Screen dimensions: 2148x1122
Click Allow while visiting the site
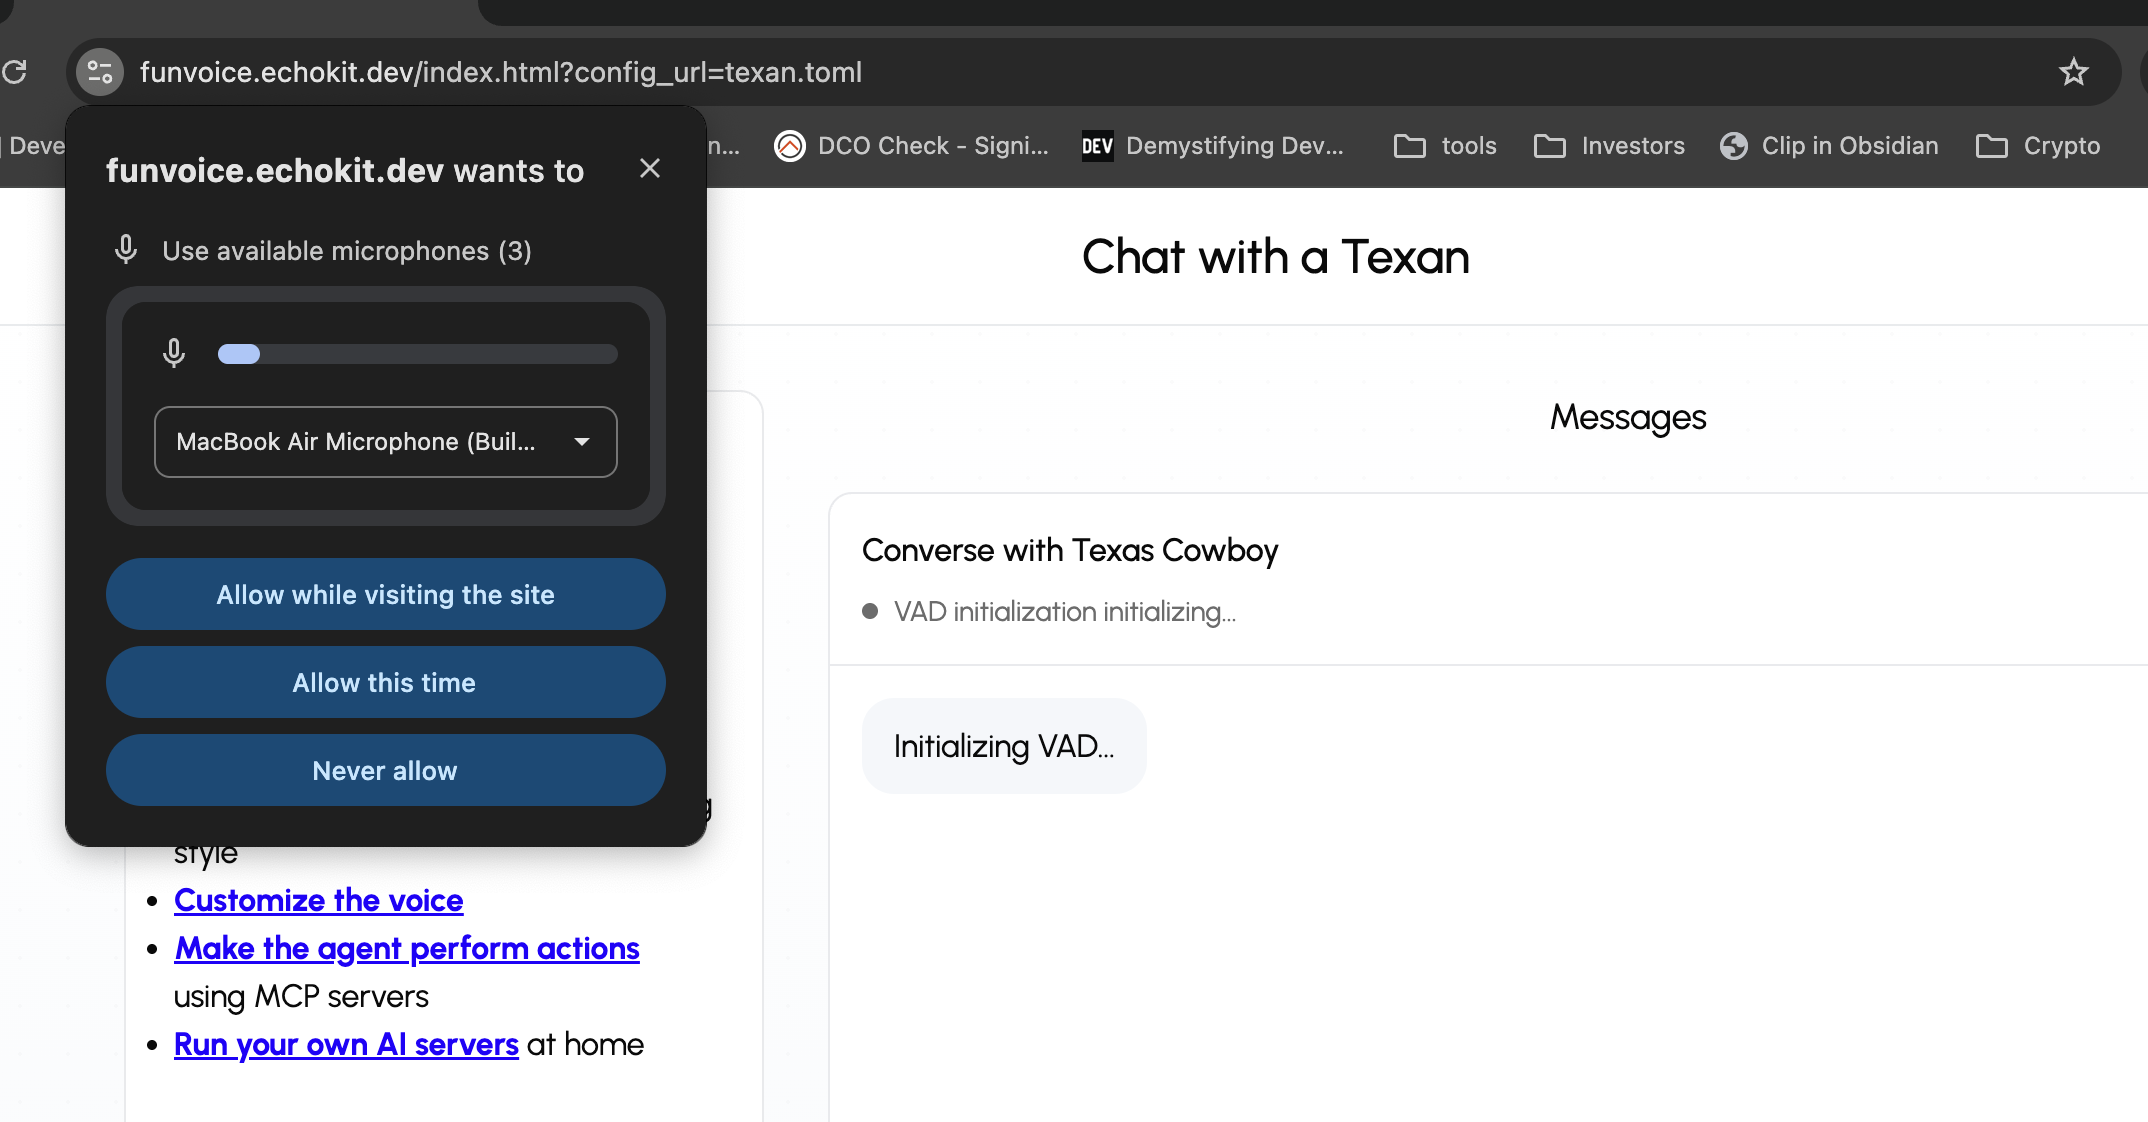385,594
